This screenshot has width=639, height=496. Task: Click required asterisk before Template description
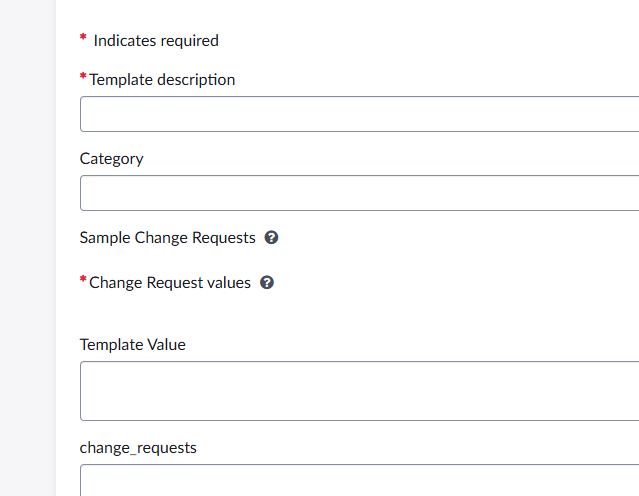83,77
